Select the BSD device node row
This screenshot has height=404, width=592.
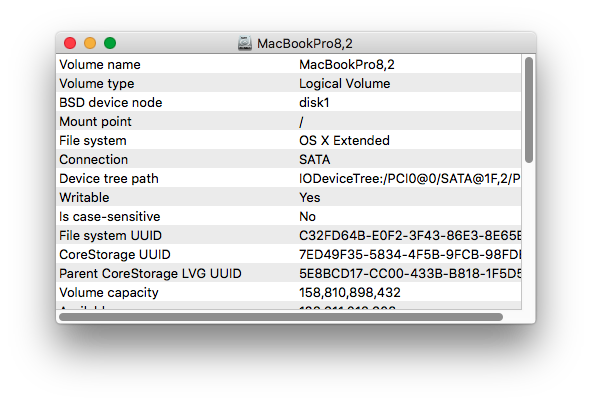coord(289,102)
